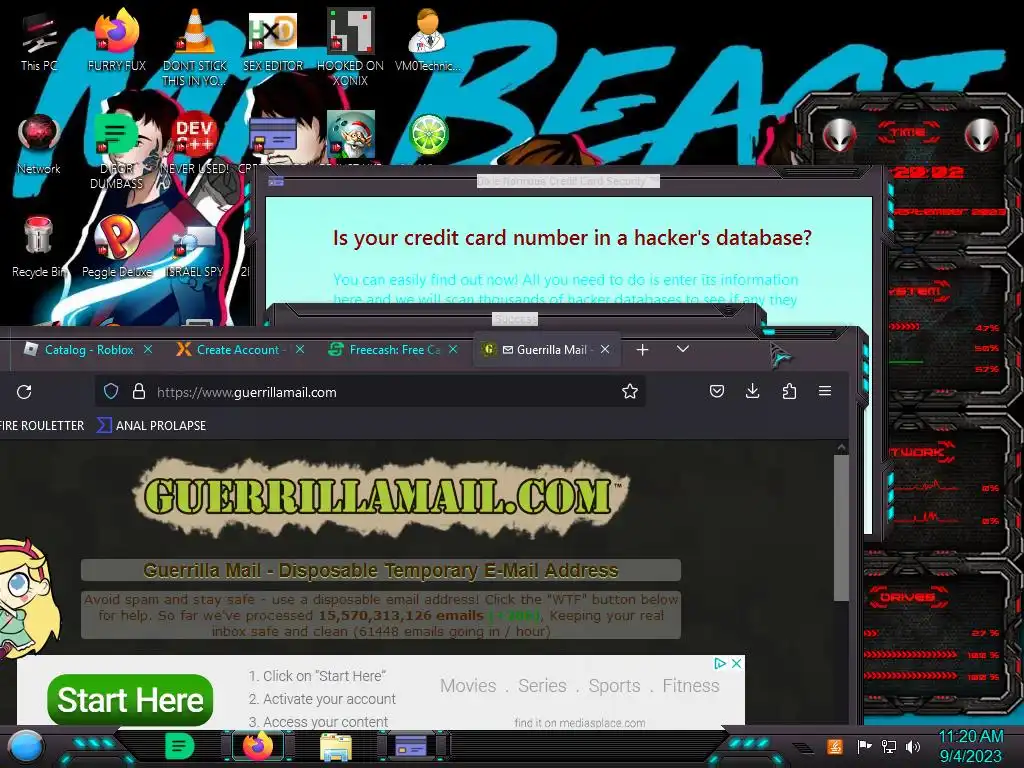This screenshot has height=768, width=1024.
Task: Open the HxD SEX EDITOR shortcut
Action: [x=273, y=40]
